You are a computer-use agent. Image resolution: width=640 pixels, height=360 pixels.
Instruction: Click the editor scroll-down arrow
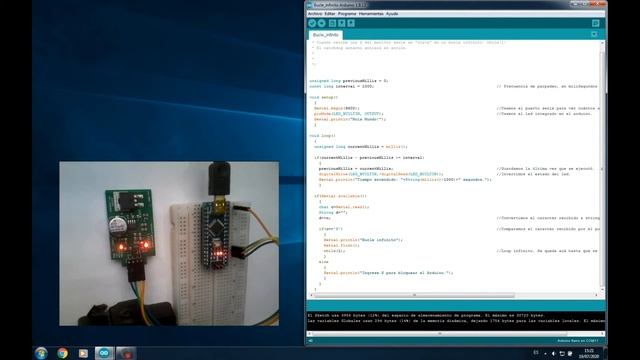tap(603, 290)
